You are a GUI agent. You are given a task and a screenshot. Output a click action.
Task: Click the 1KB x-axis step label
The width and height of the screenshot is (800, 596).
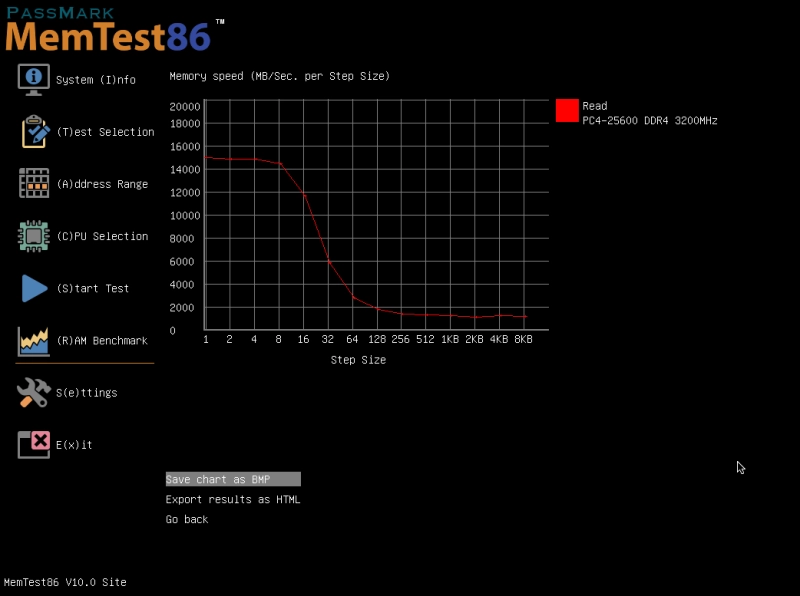coord(450,339)
